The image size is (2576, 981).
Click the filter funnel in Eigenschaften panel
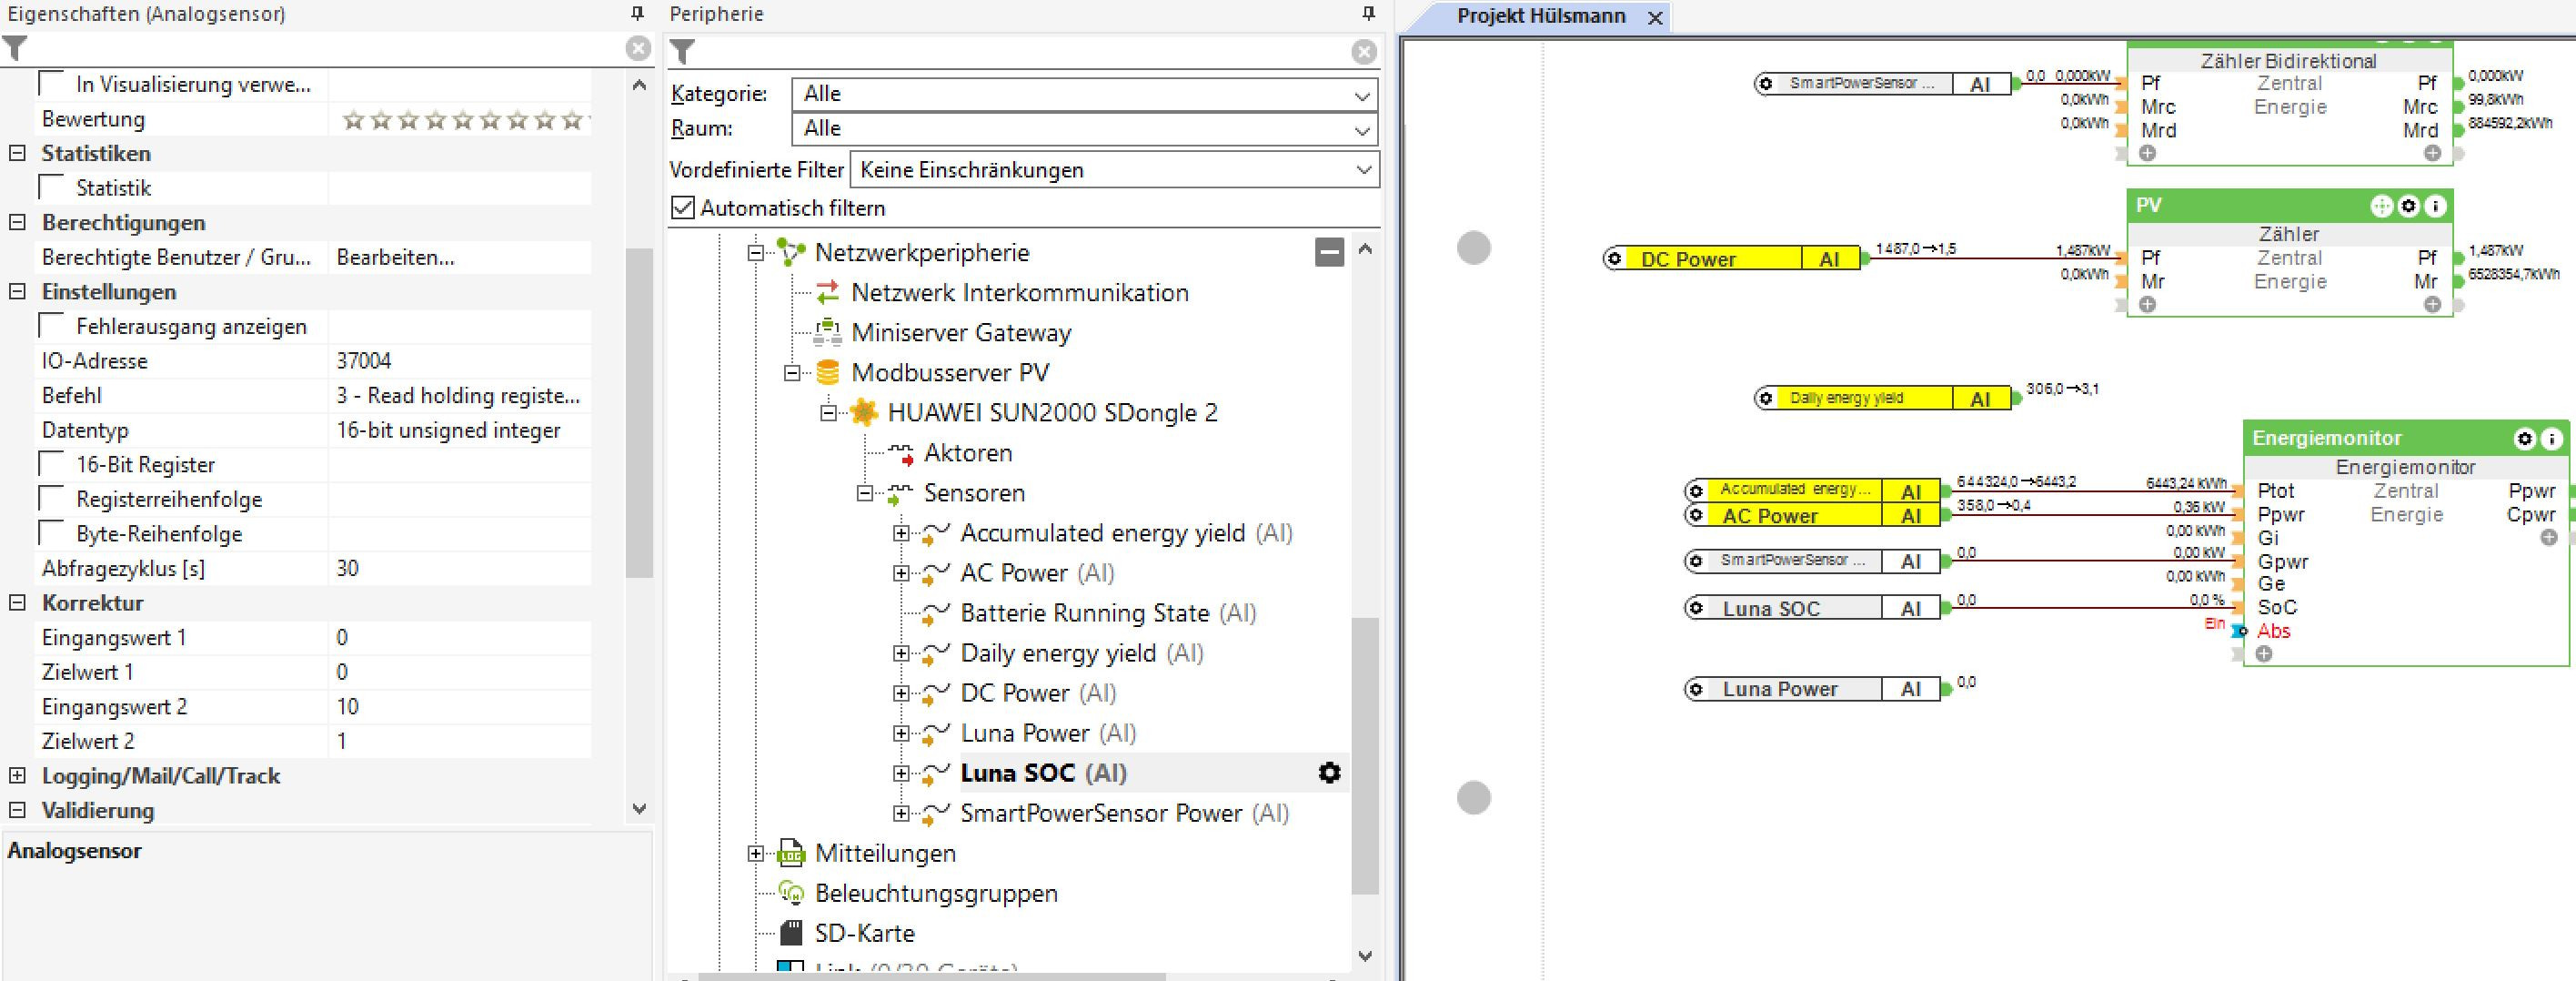pos(15,47)
